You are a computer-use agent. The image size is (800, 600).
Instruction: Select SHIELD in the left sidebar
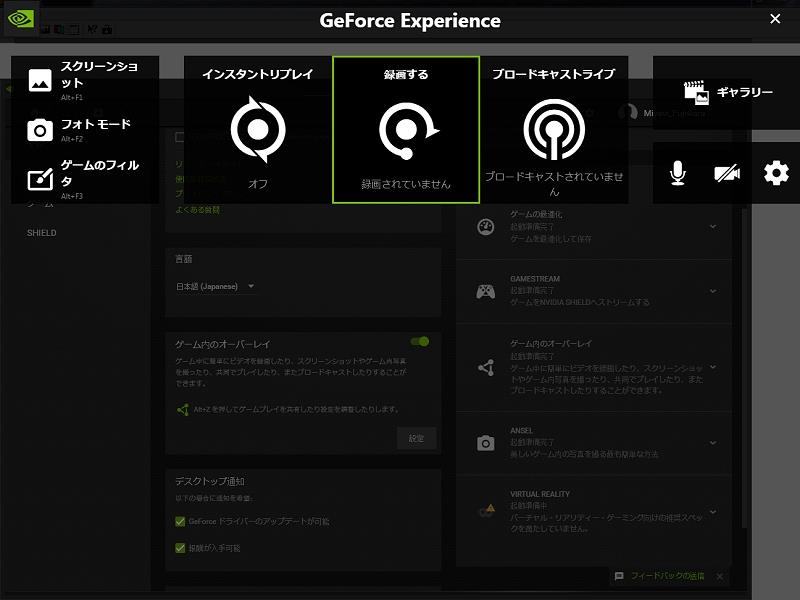pyautogui.click(x=42, y=233)
